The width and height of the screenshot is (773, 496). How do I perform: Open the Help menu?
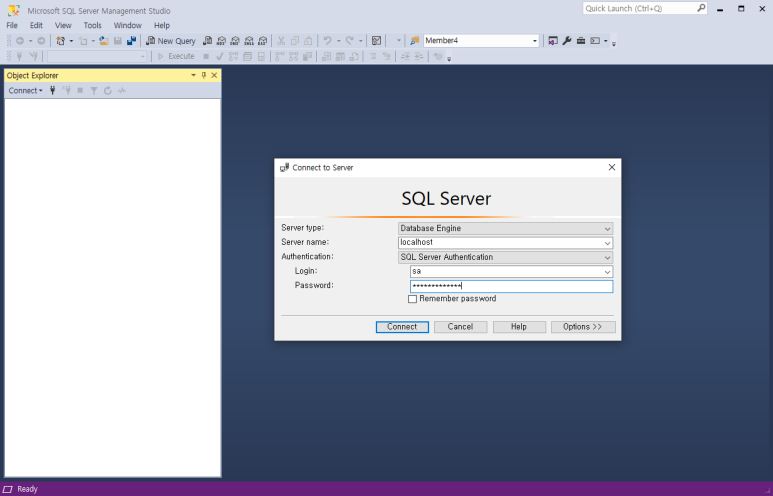click(162, 25)
